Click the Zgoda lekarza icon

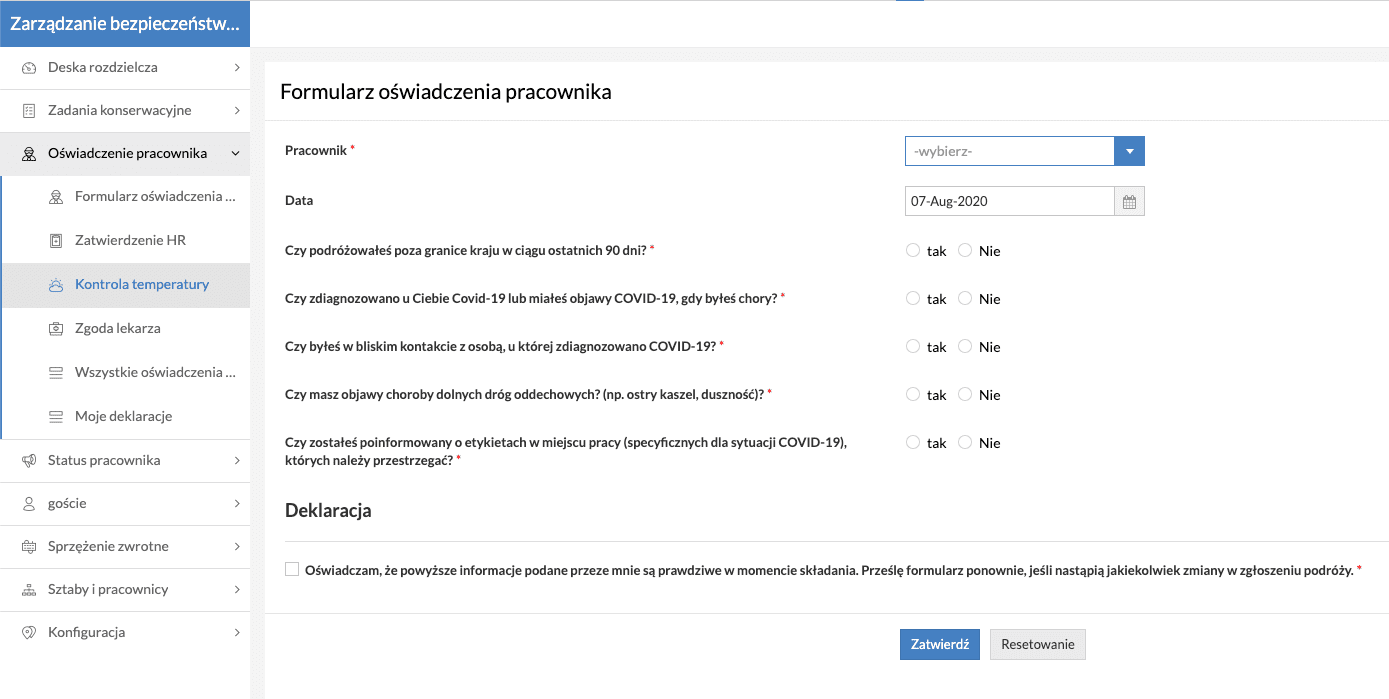[x=56, y=329]
